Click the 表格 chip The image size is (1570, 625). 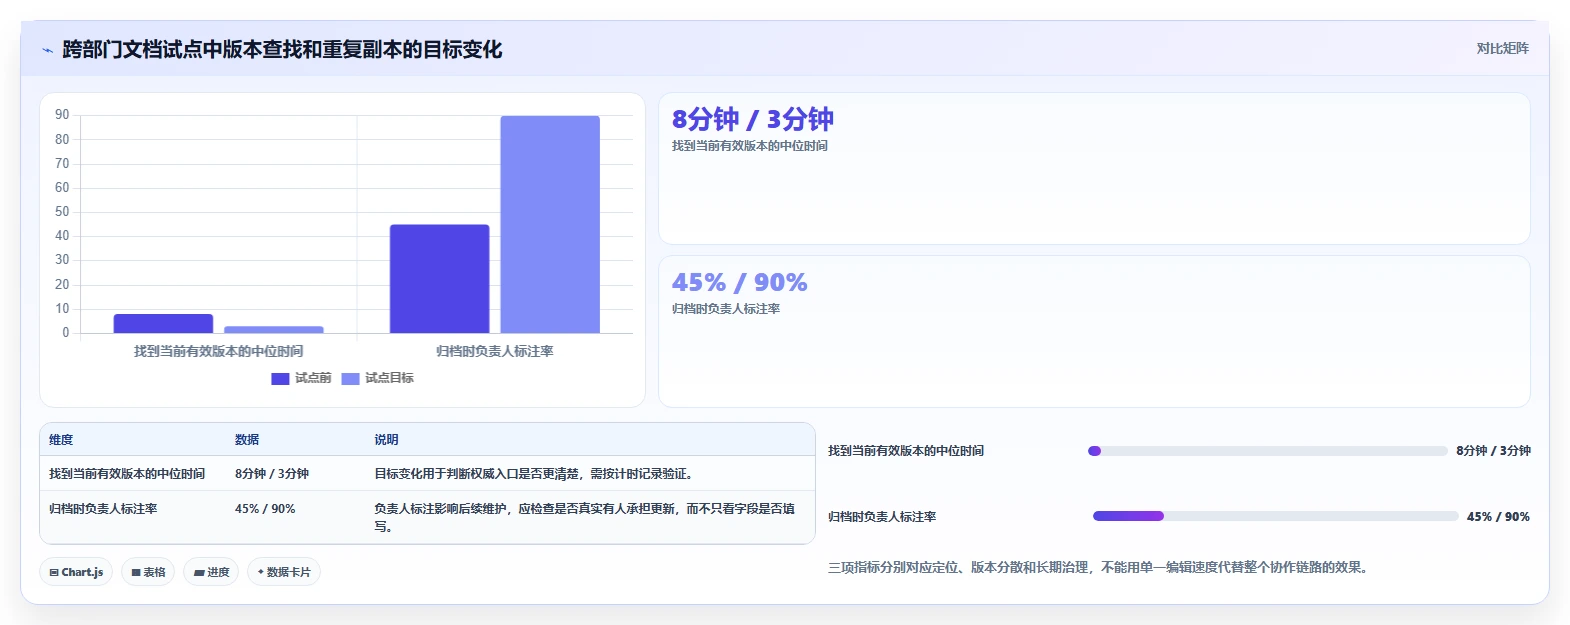(x=148, y=572)
